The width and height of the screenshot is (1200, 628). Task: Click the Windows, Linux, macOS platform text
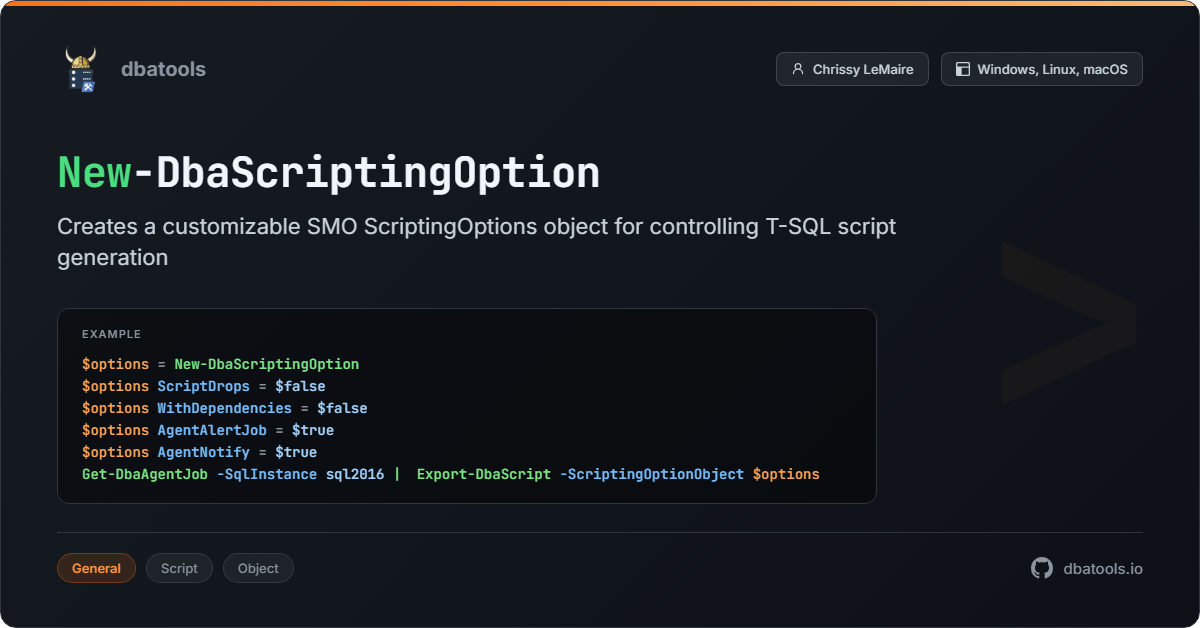tap(1052, 70)
